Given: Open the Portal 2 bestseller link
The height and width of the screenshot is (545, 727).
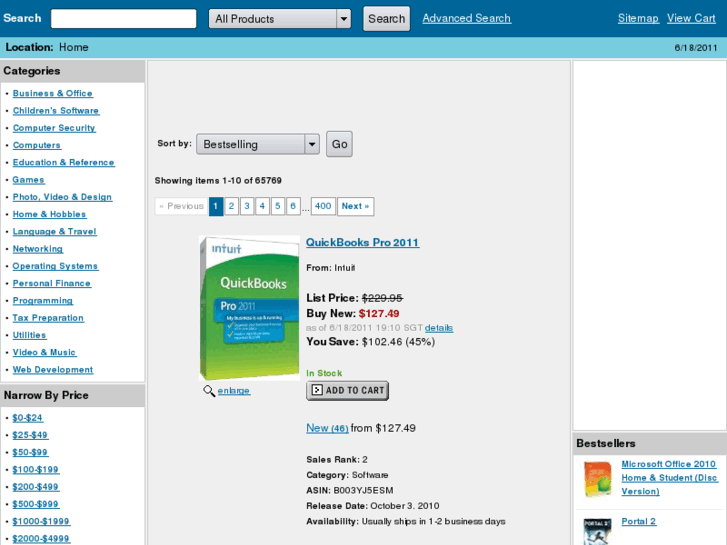Looking at the screenshot, I should click(x=639, y=521).
